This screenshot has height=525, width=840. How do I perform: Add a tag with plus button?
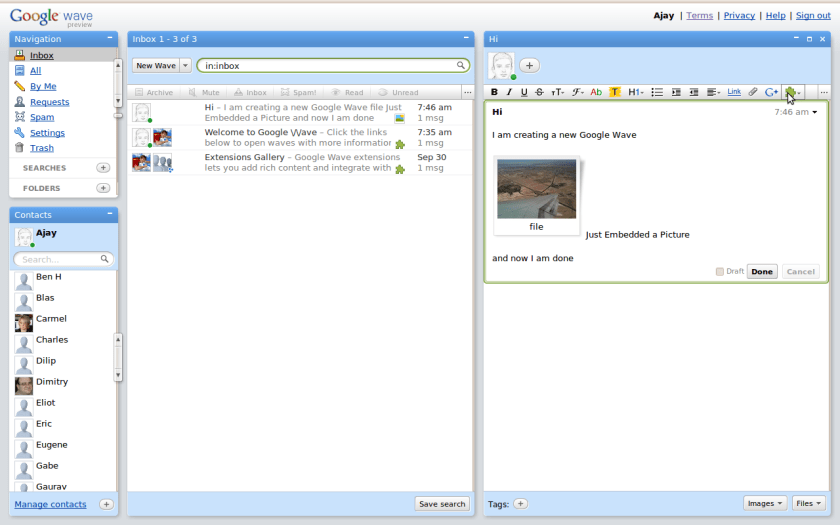[x=520, y=504]
